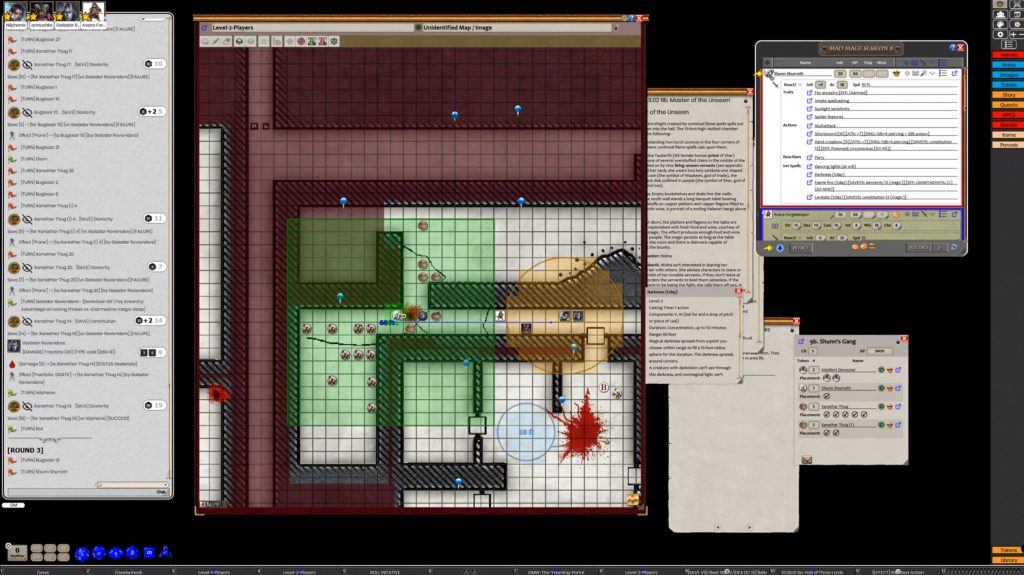The image size is (1024, 575).
Task: Open Levitate spell link icon
Action: tap(809, 197)
